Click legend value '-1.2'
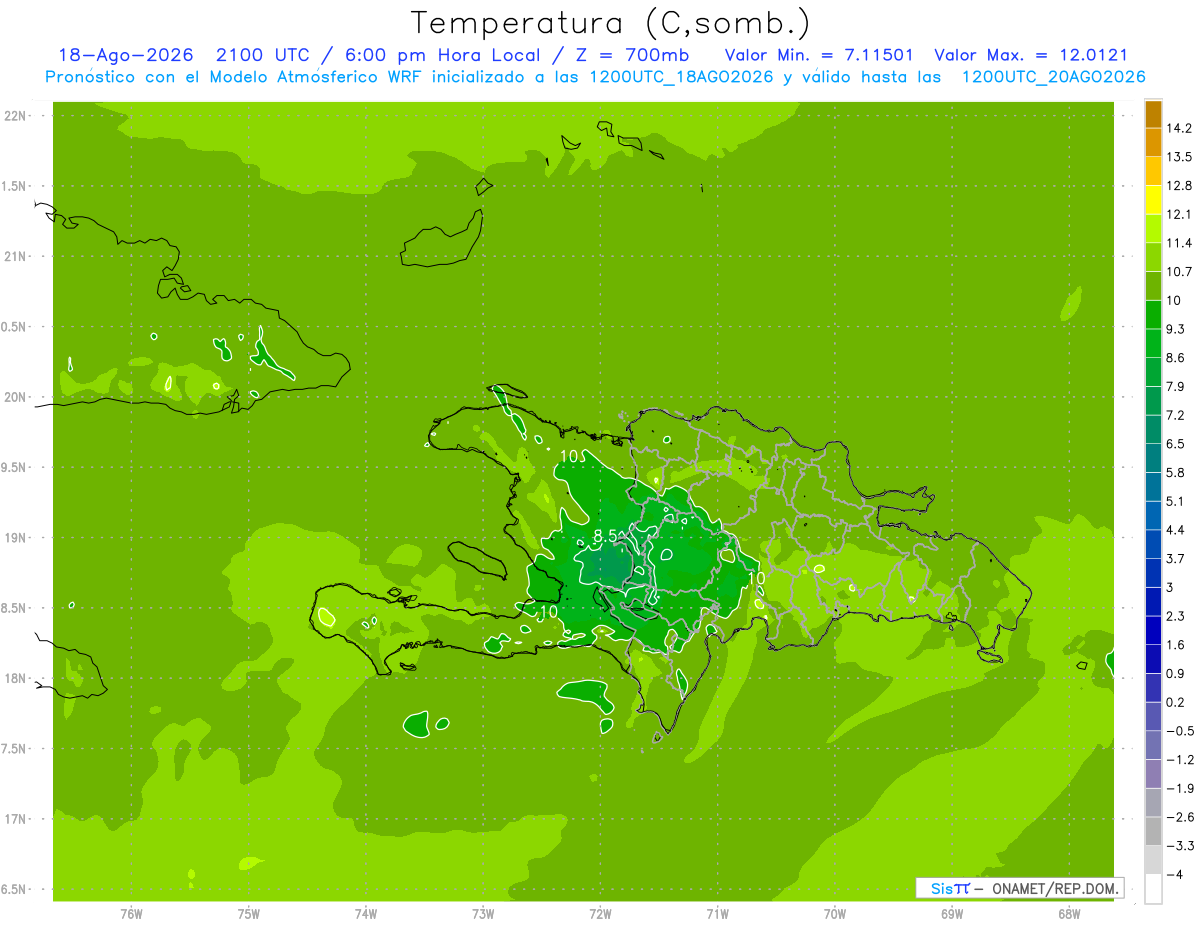The width and height of the screenshot is (1200, 927). (x=1180, y=760)
